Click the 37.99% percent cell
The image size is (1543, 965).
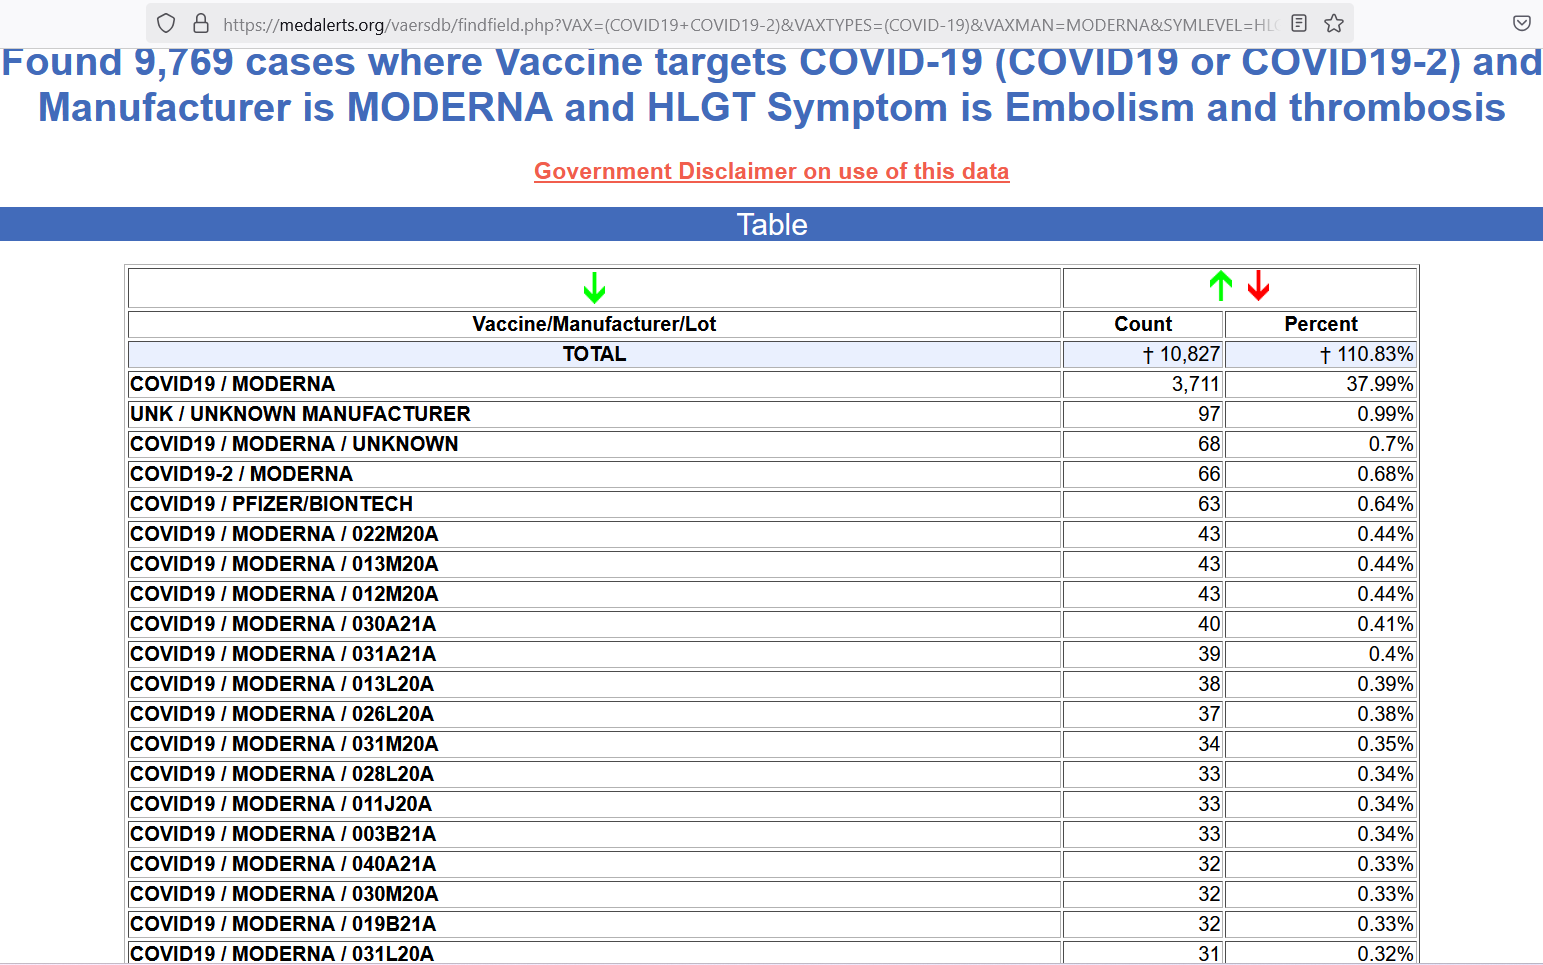tap(1321, 384)
